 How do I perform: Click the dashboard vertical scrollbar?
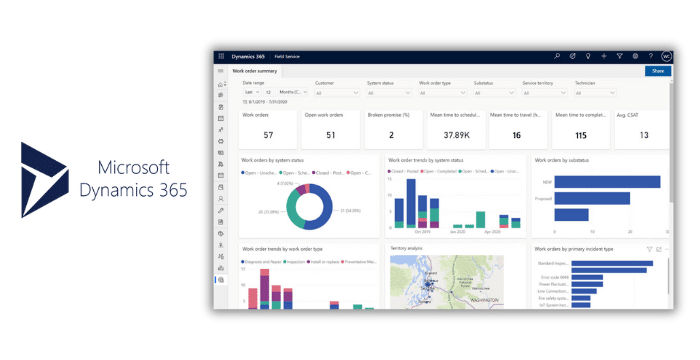(x=671, y=143)
